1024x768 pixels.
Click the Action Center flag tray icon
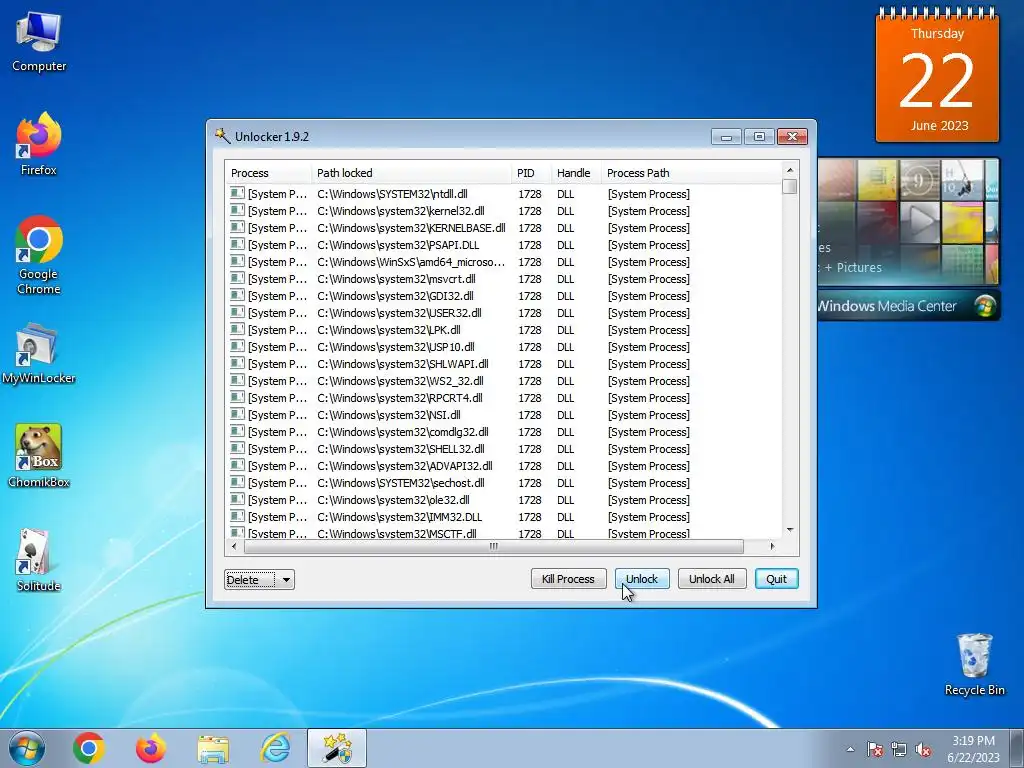pyautogui.click(x=875, y=749)
